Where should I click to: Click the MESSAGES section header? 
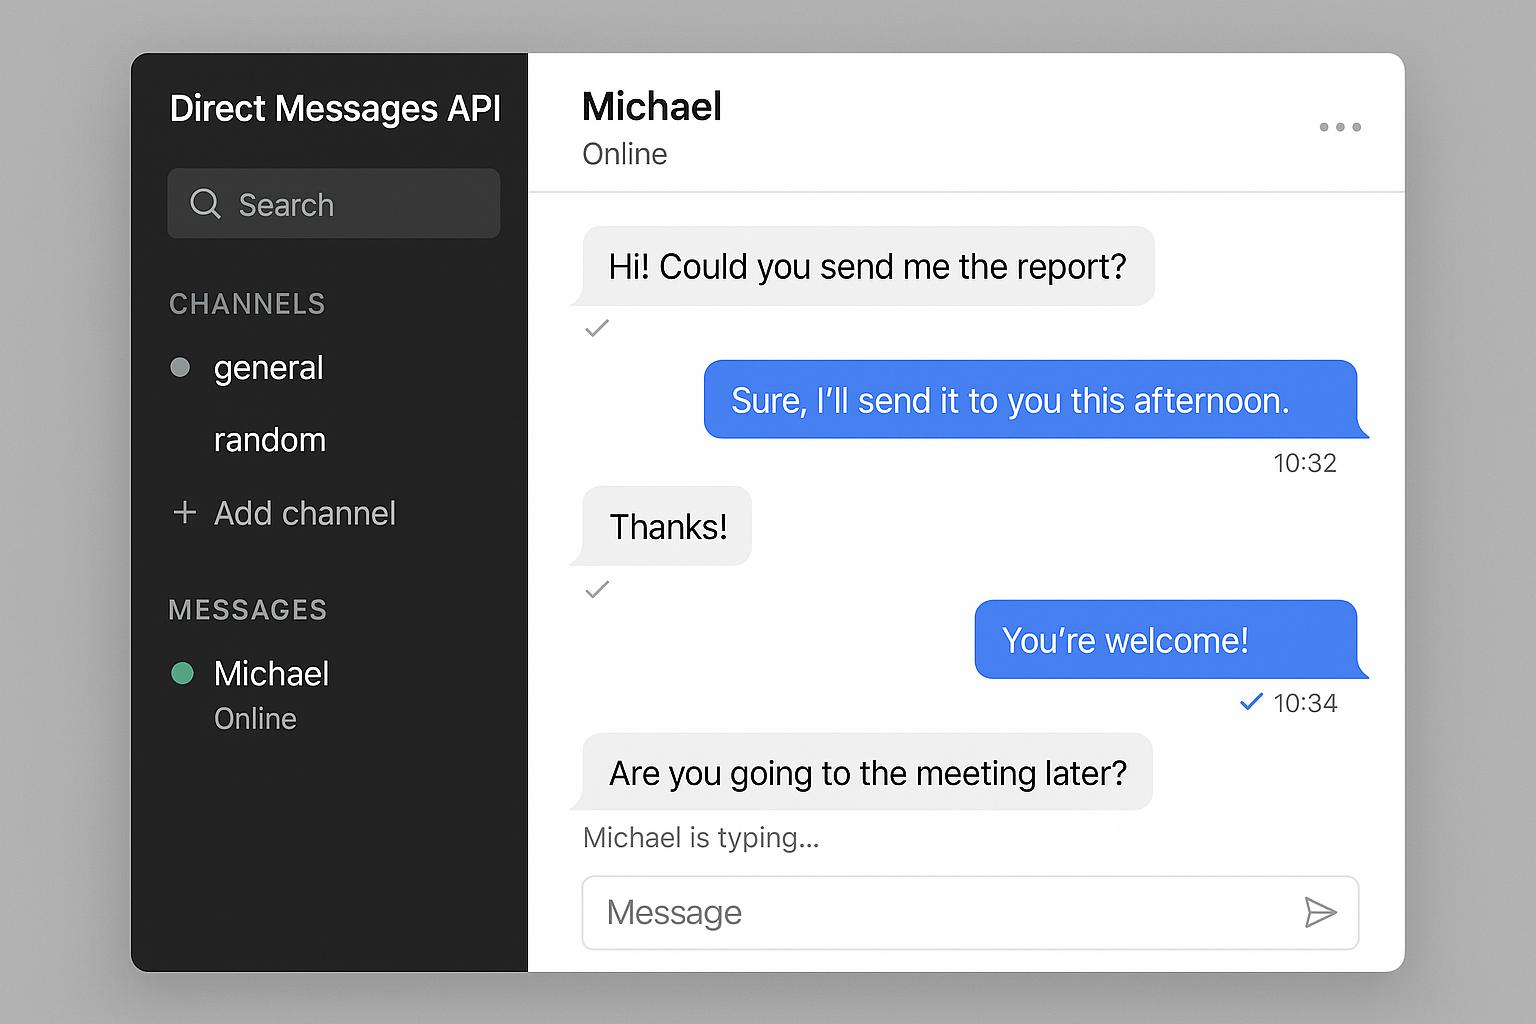click(248, 610)
